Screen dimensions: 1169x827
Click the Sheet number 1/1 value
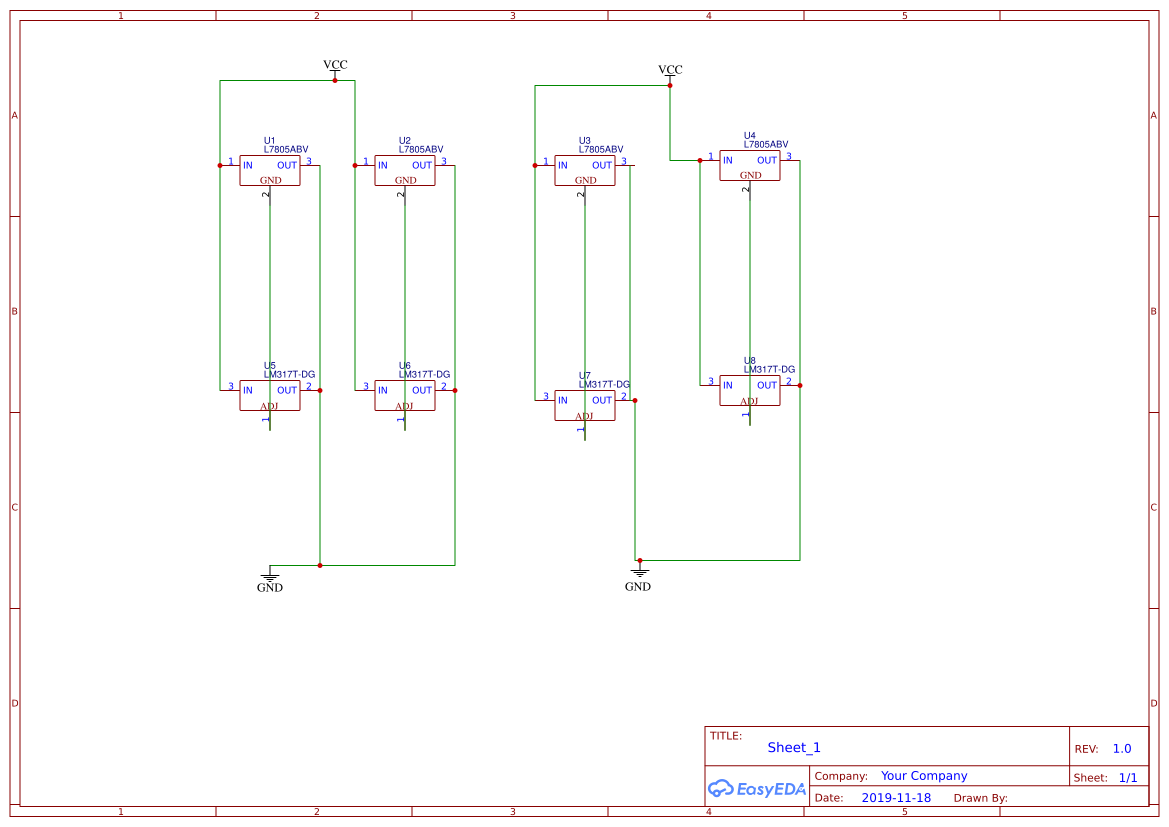click(1127, 777)
